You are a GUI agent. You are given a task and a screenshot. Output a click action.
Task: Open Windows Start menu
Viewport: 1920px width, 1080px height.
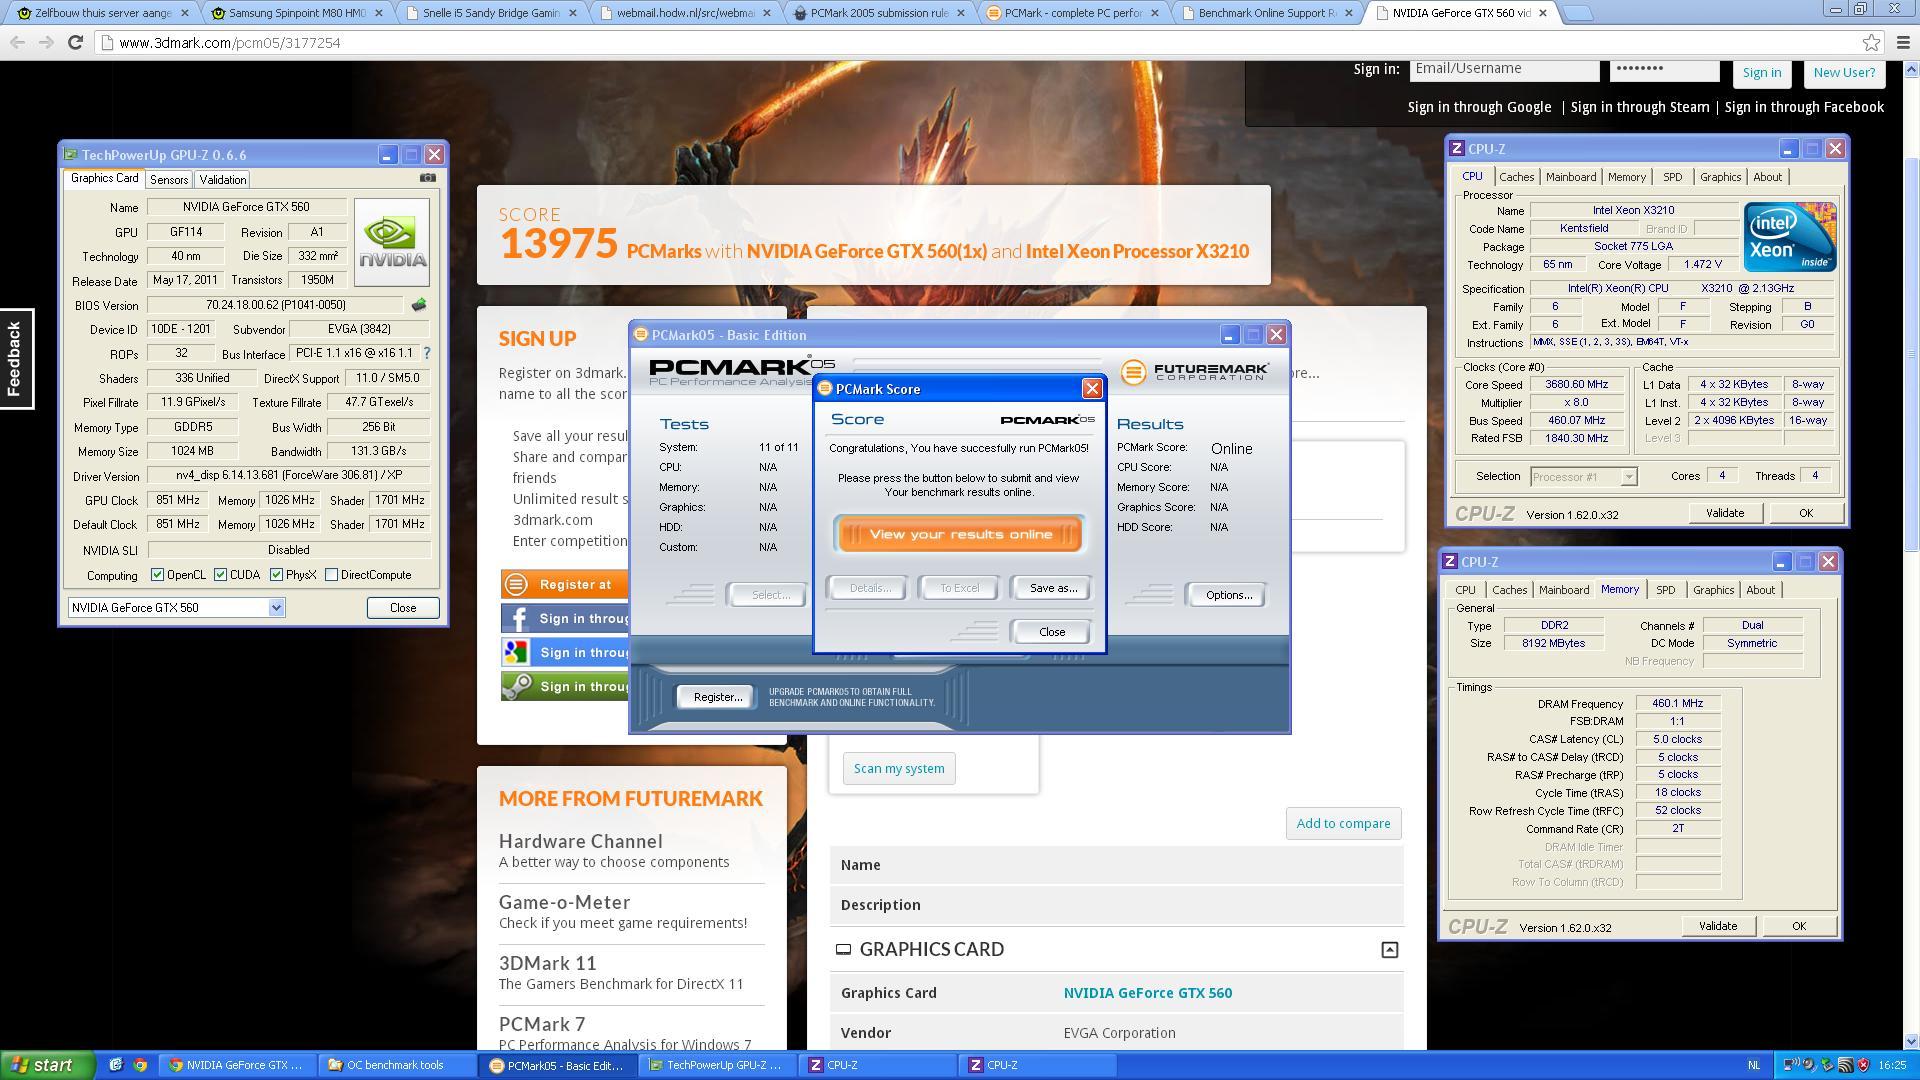coord(47,1065)
